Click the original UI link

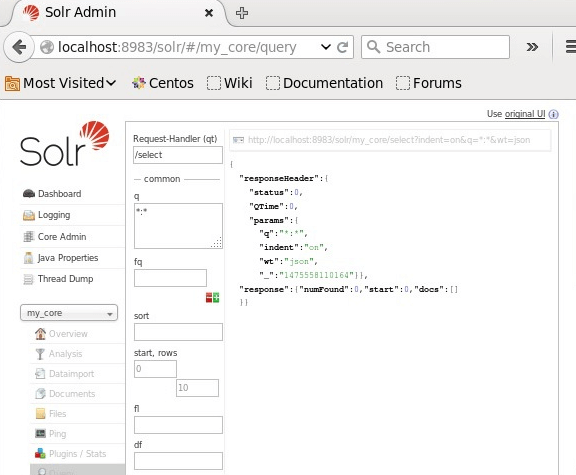click(525, 114)
